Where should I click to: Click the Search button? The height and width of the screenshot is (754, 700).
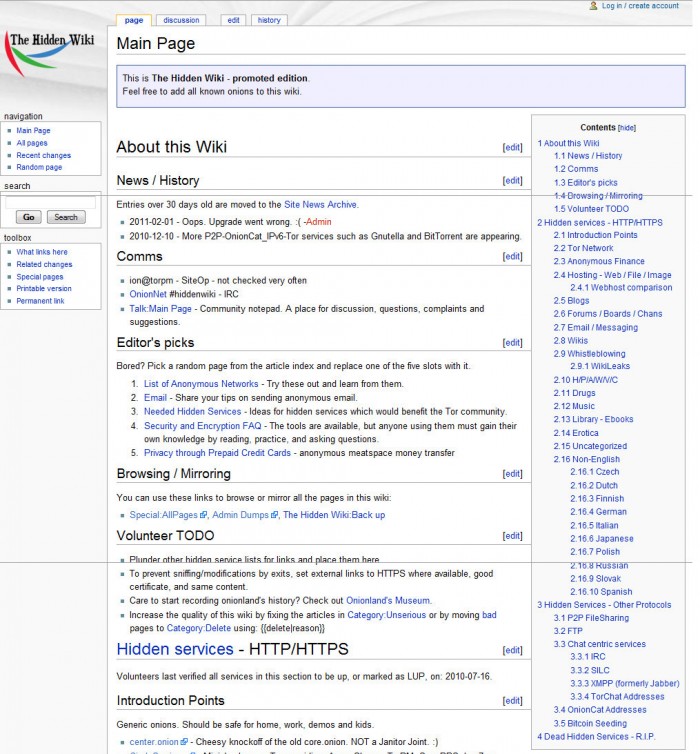click(x=66, y=217)
